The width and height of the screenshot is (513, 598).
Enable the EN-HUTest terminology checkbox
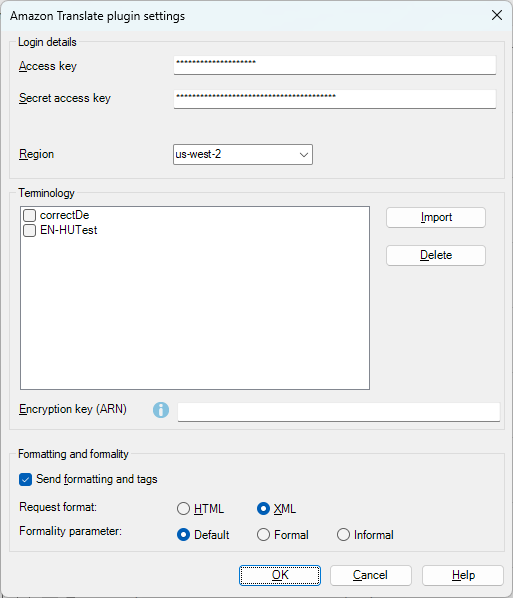click(29, 230)
